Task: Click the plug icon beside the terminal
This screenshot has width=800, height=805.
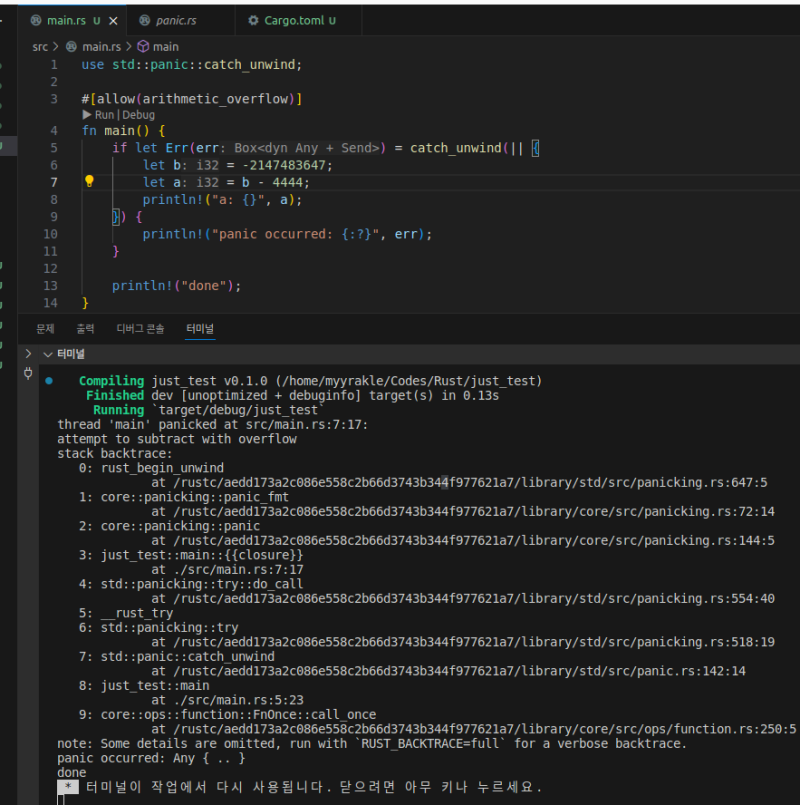Action: [x=27, y=374]
